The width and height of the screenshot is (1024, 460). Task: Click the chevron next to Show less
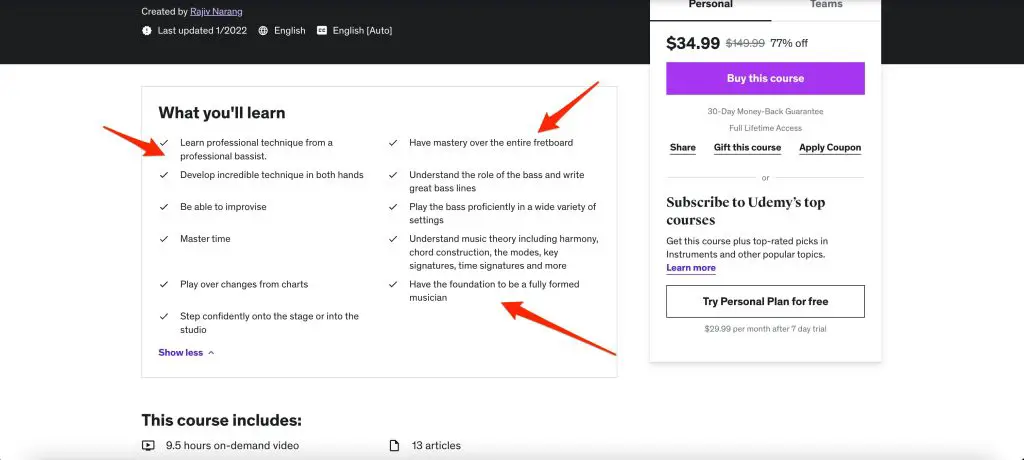click(211, 353)
